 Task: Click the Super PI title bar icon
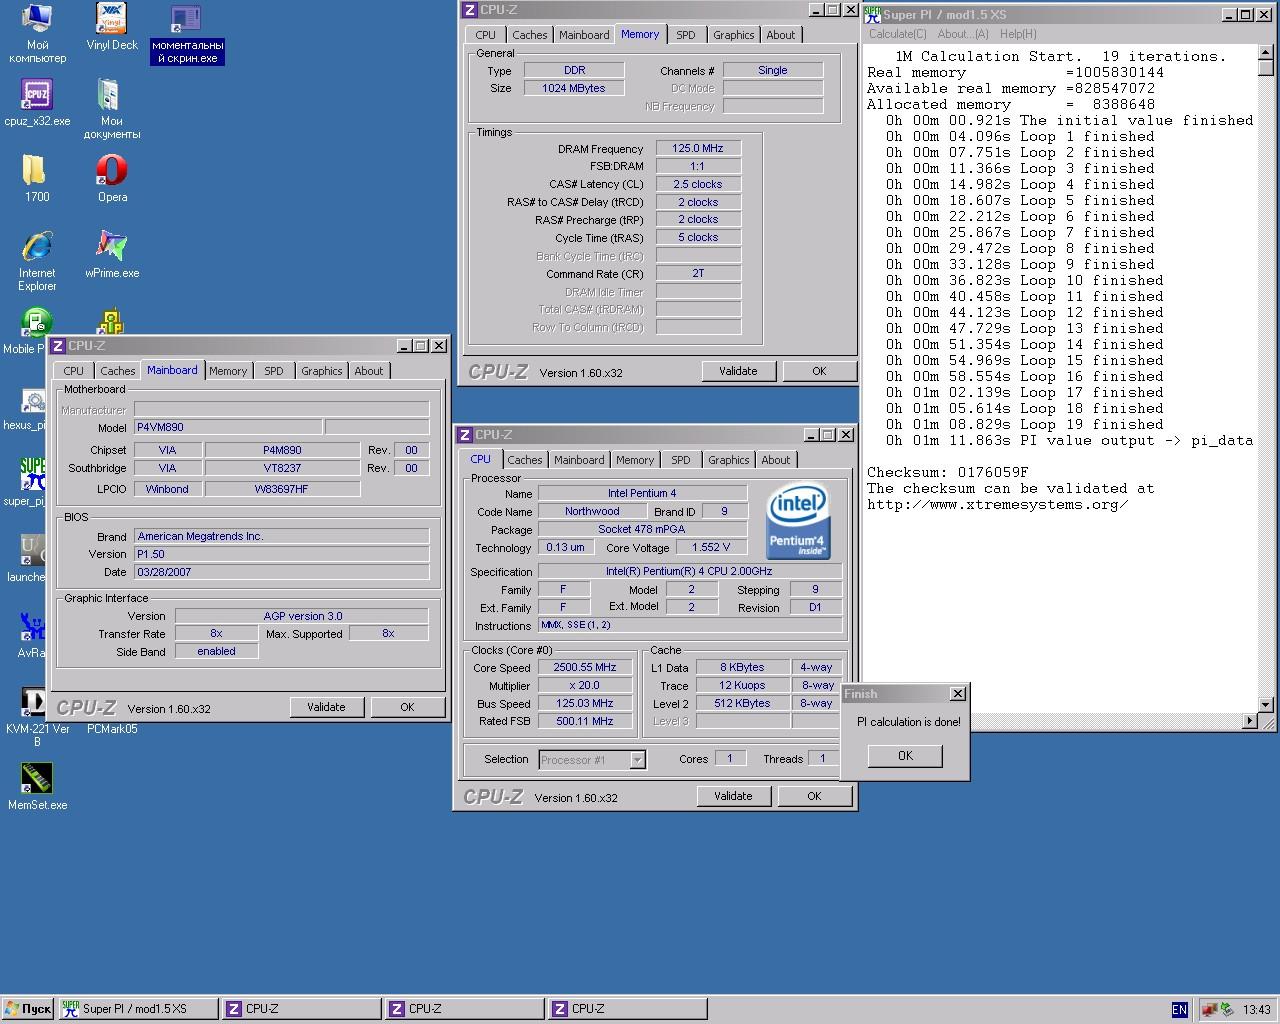[x=872, y=14]
